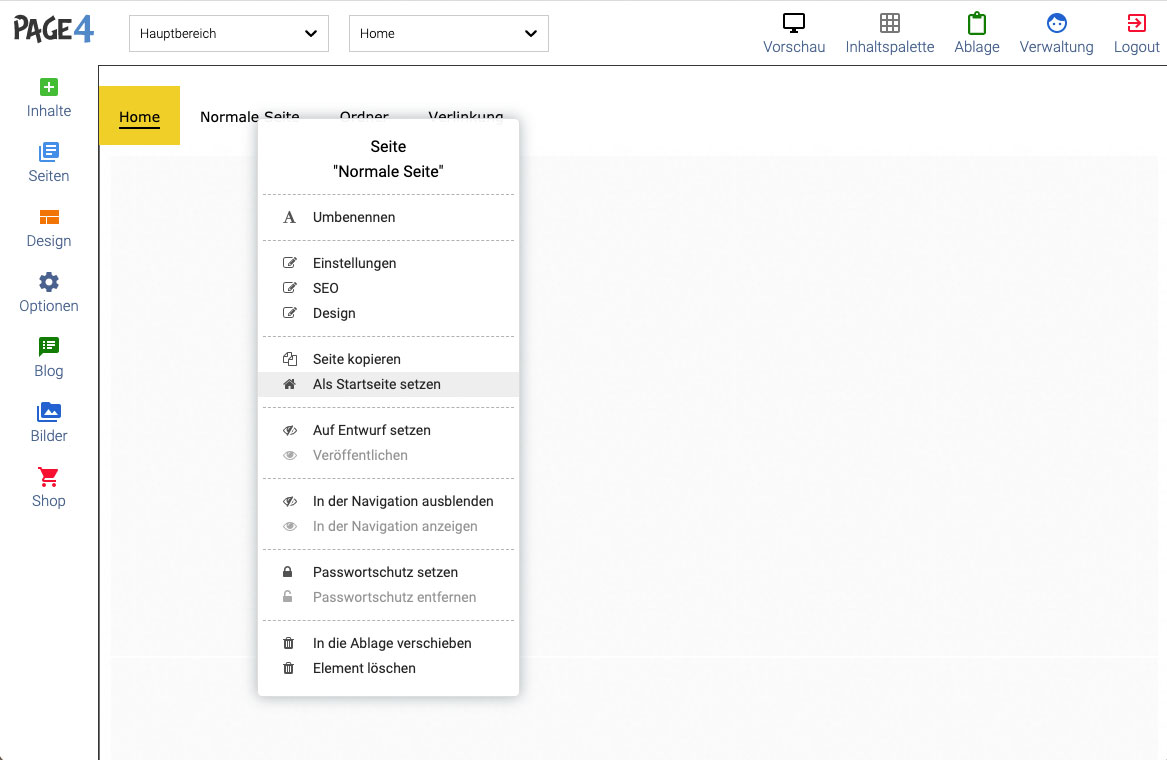Screen dimensions: 1167x760
Task: Open the Shop cart icon
Action: pyautogui.click(x=48, y=476)
